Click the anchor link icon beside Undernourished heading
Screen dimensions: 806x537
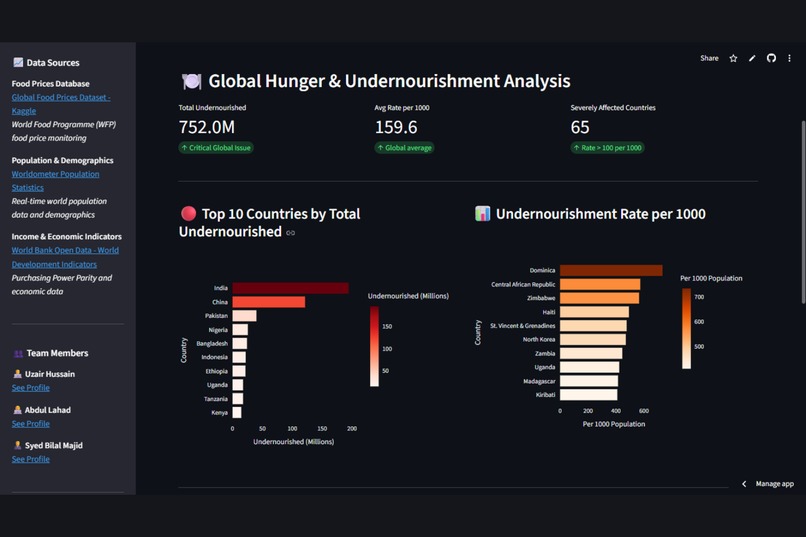pyautogui.click(x=290, y=233)
